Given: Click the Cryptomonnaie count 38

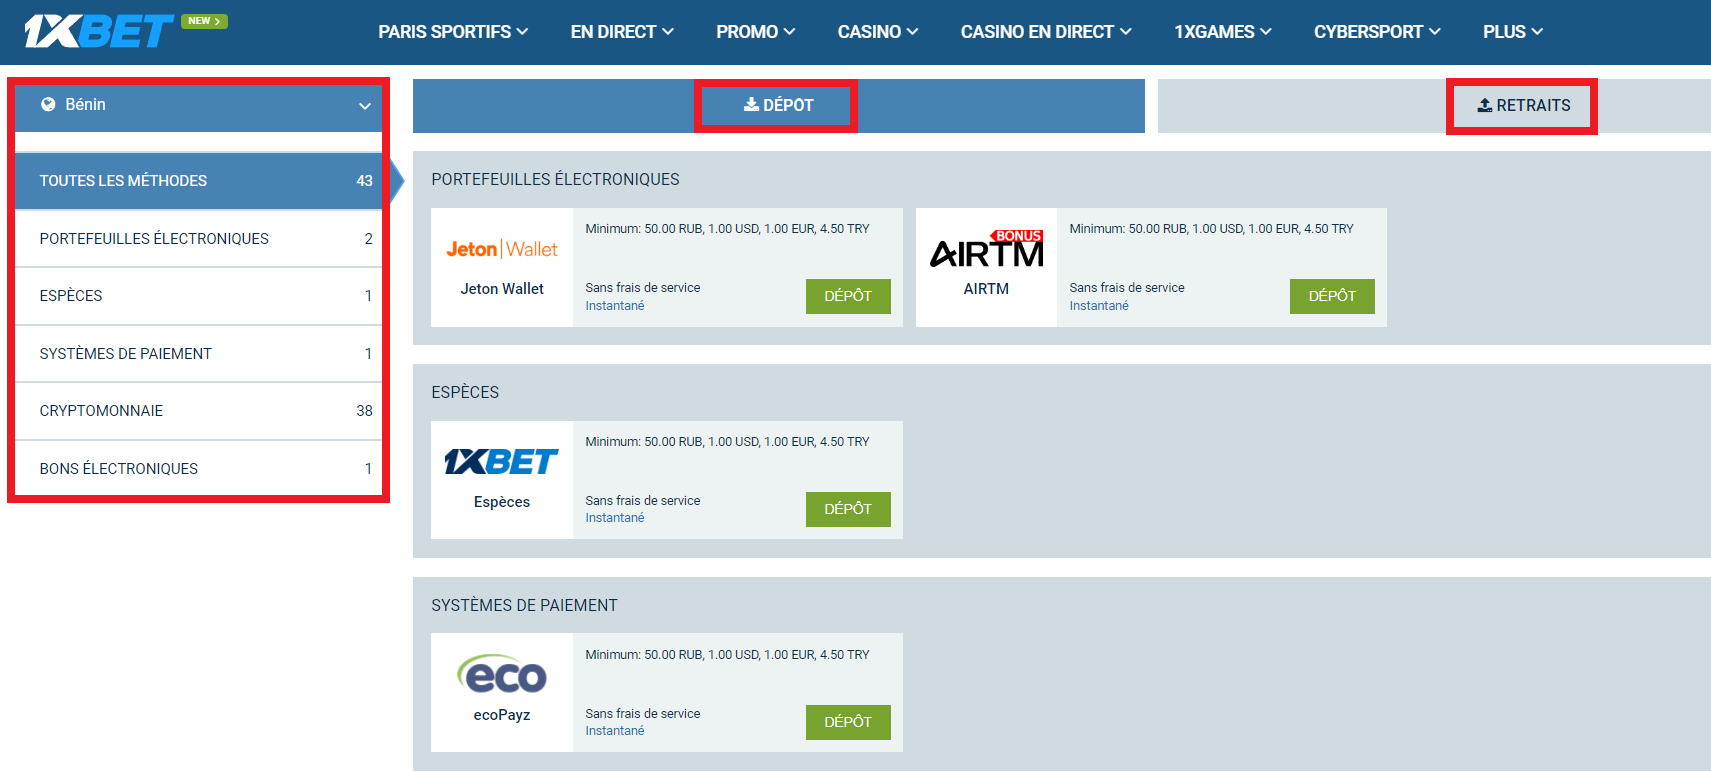Looking at the screenshot, I should [x=364, y=411].
